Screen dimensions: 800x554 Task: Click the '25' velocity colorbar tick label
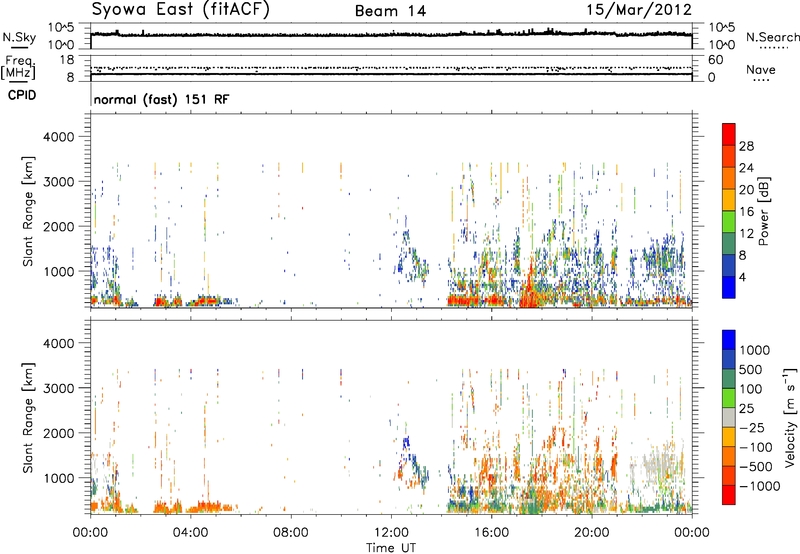coord(746,409)
